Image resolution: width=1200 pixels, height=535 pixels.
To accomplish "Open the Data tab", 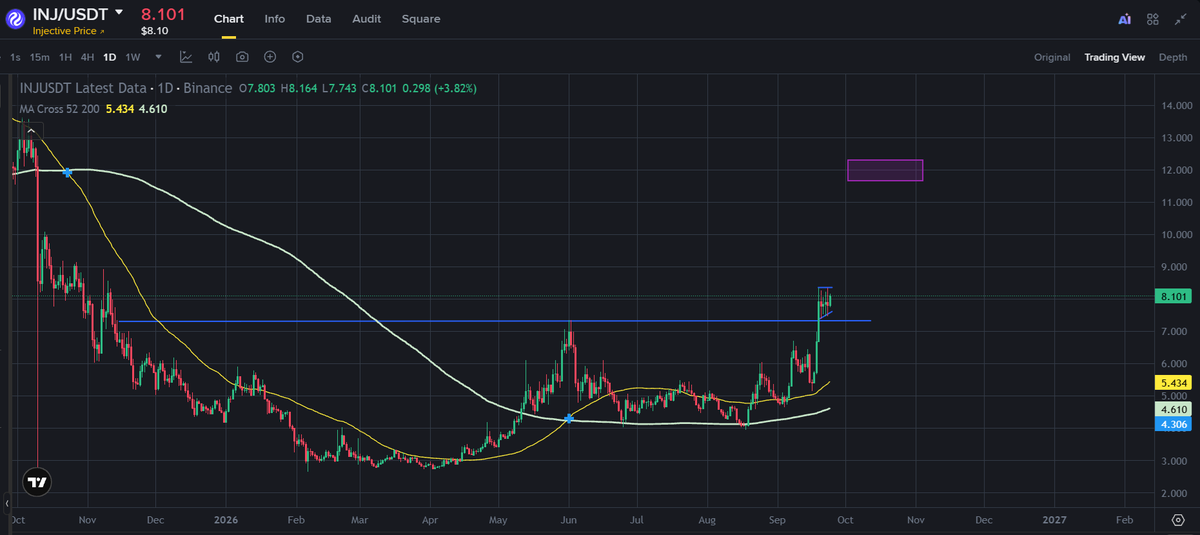I will click(x=319, y=19).
